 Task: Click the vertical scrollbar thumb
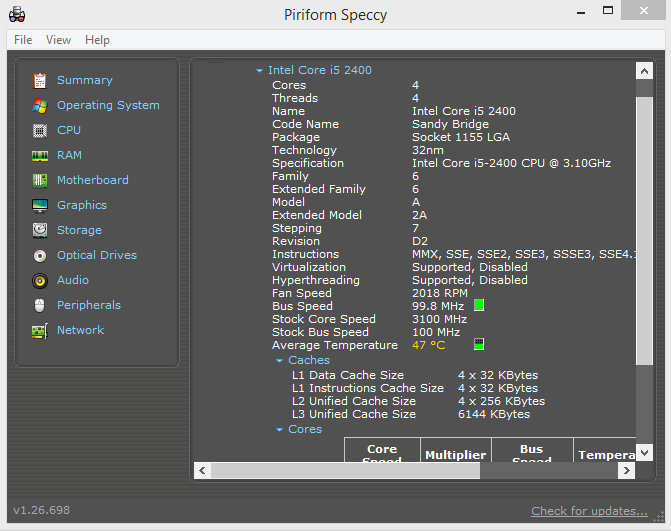coord(644,231)
